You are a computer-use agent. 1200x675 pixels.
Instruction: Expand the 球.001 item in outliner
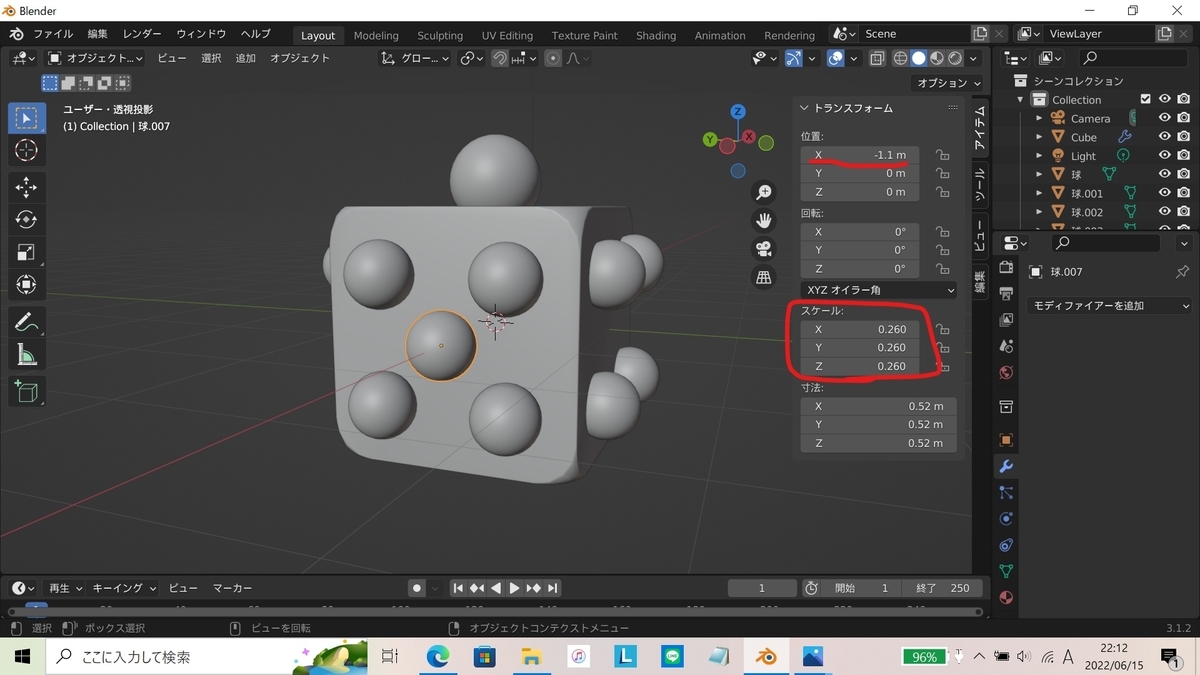1039,194
